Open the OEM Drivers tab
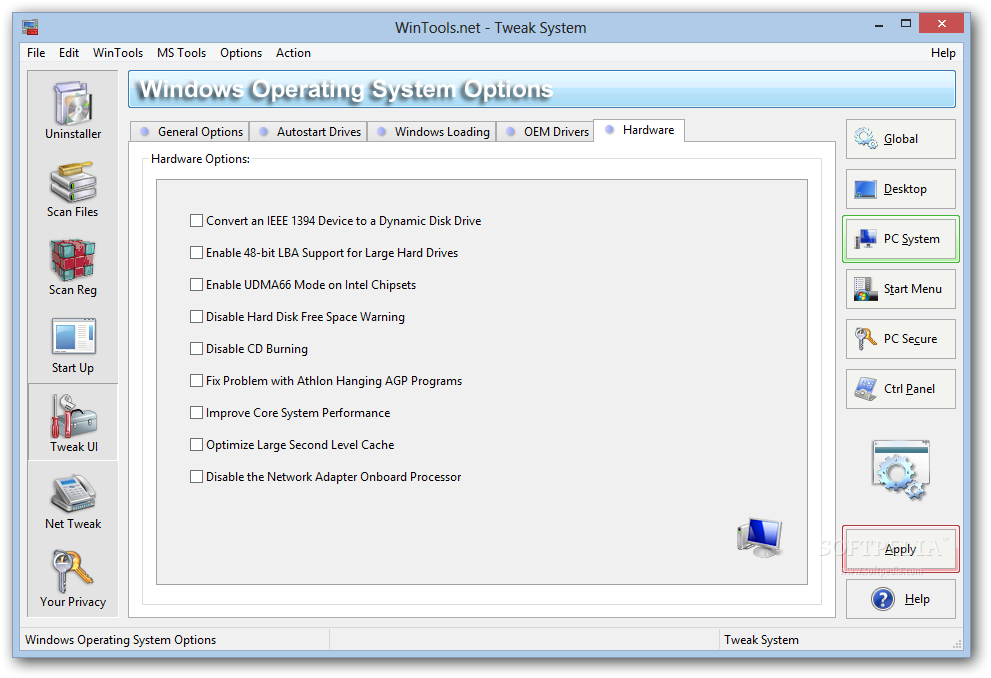 [545, 131]
